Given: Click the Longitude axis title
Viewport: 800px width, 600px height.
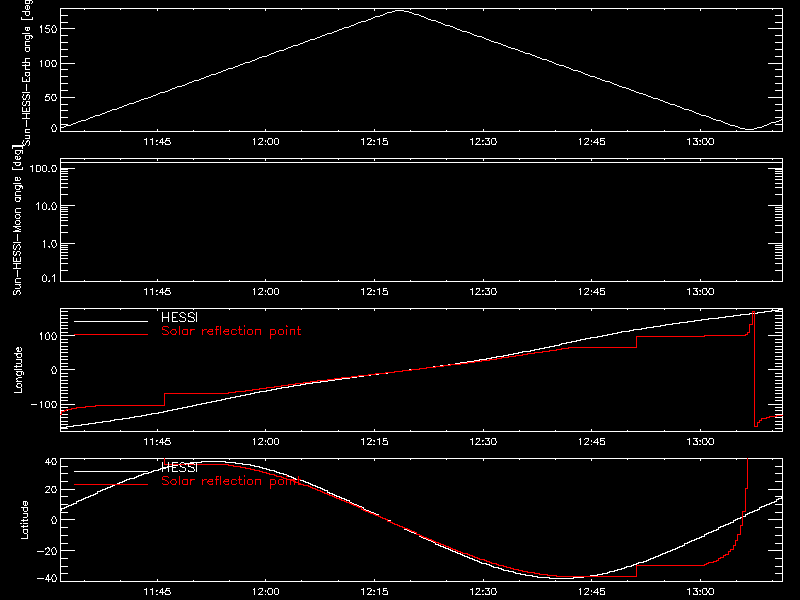Looking at the screenshot, I should [18, 370].
